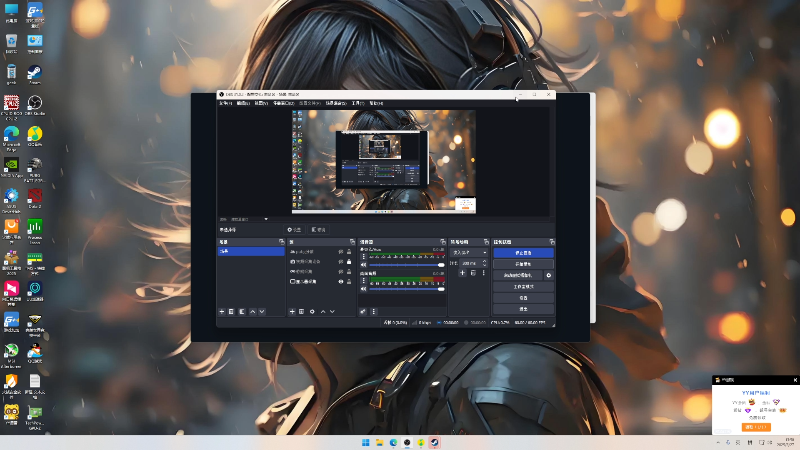Click the Start Recording button

click(523, 264)
